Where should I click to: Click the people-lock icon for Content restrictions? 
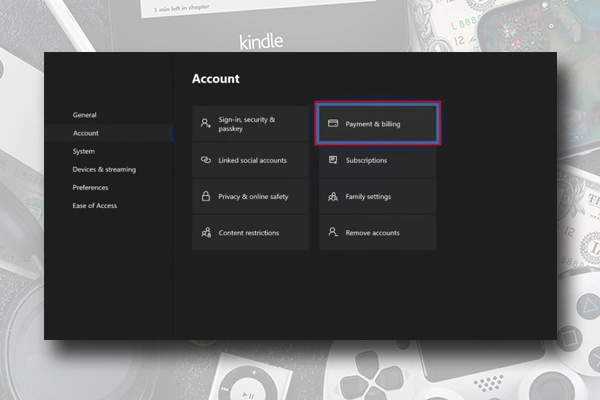click(206, 232)
